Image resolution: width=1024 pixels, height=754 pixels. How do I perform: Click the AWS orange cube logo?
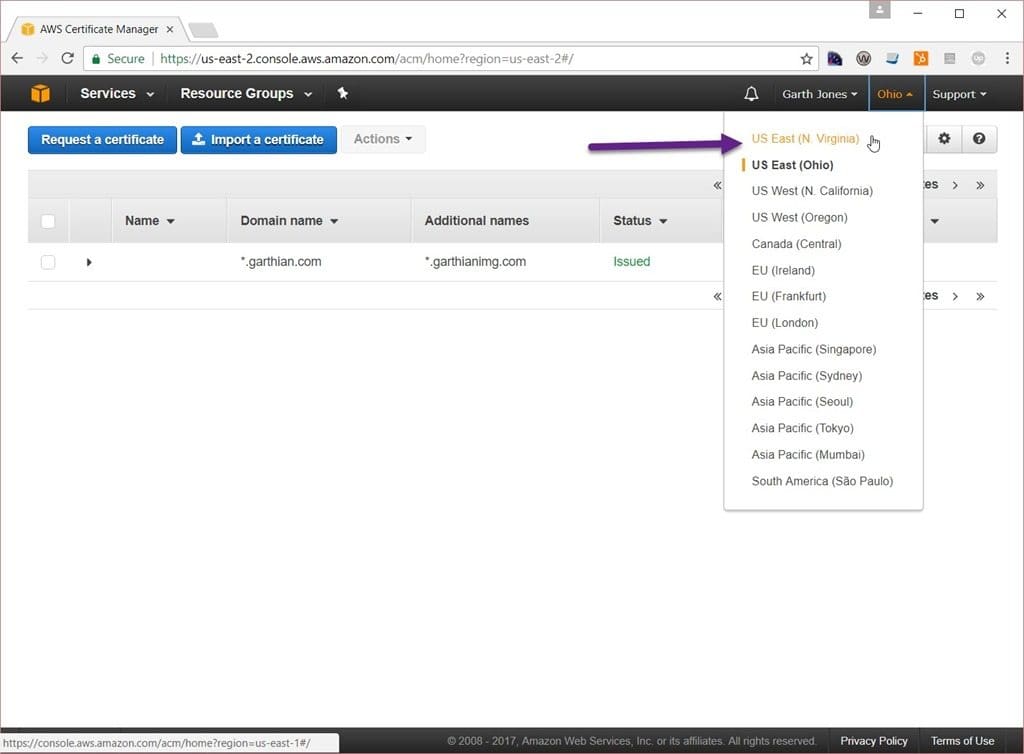(x=40, y=93)
